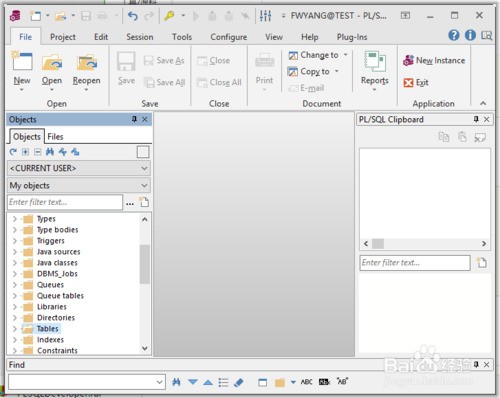Viewport: 500px width, 398px height.
Task: Open the Session ribbon tab
Action: point(140,37)
